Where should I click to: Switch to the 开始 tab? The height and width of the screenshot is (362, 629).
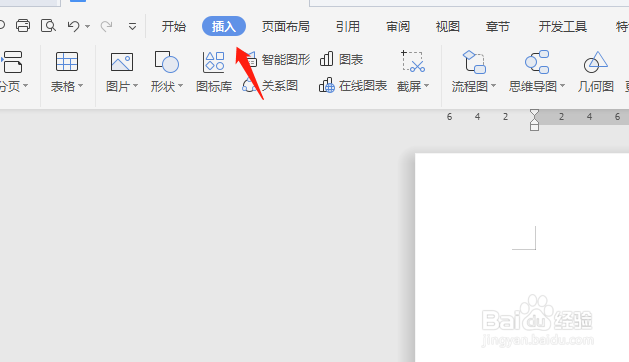pyautogui.click(x=174, y=26)
